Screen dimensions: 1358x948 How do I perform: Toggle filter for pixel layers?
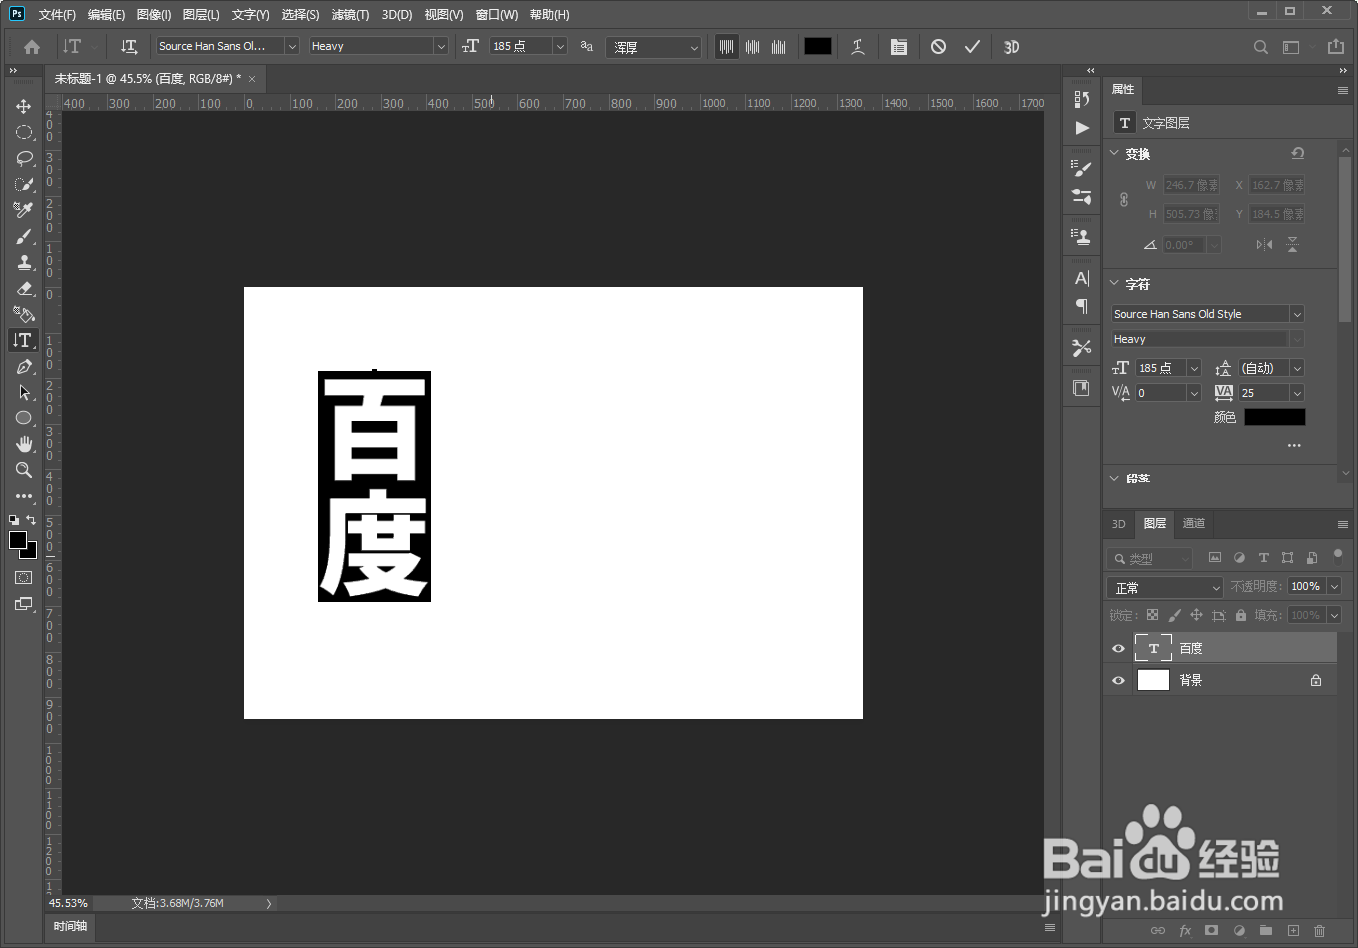coord(1215,558)
